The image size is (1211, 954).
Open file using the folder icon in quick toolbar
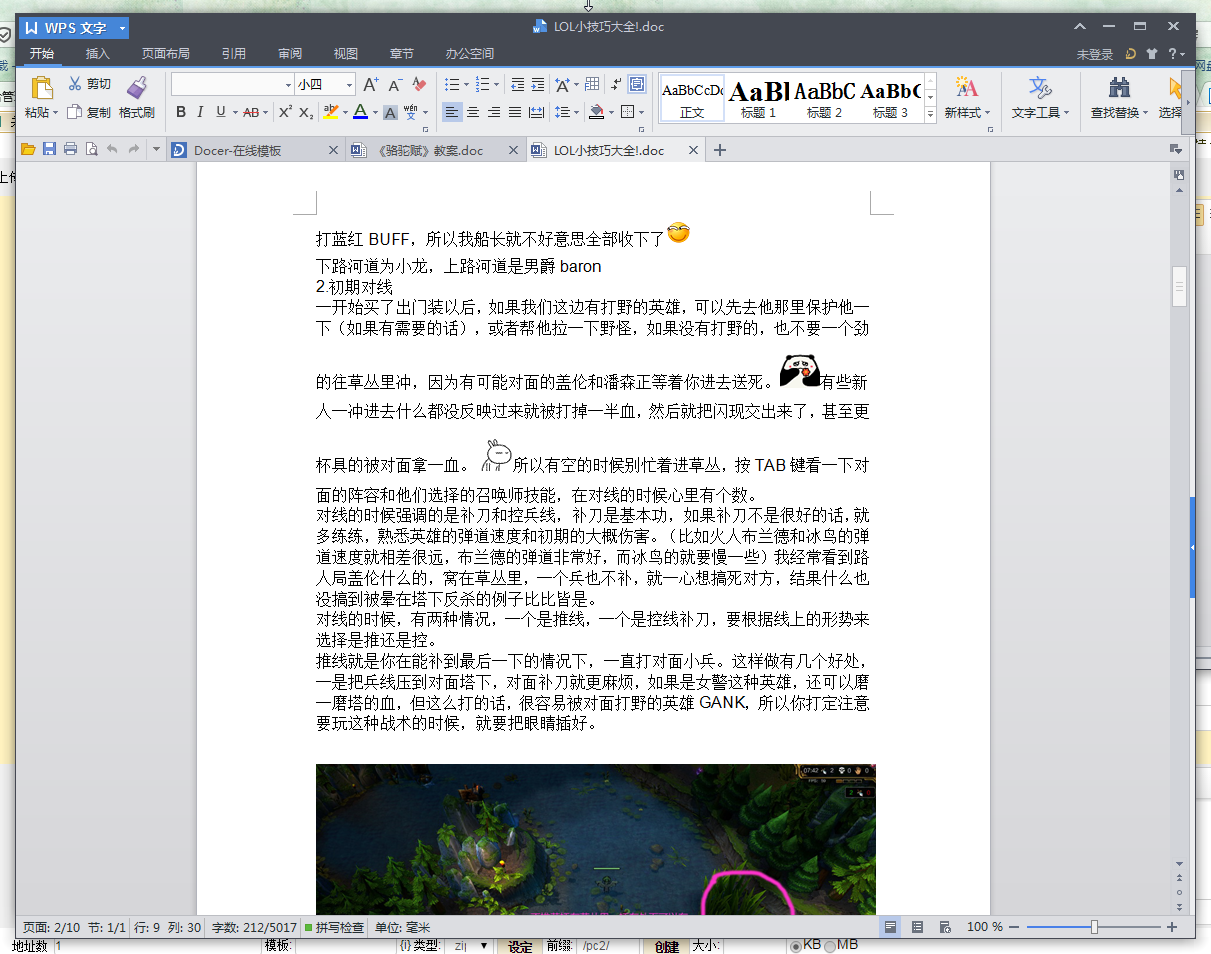click(28, 150)
